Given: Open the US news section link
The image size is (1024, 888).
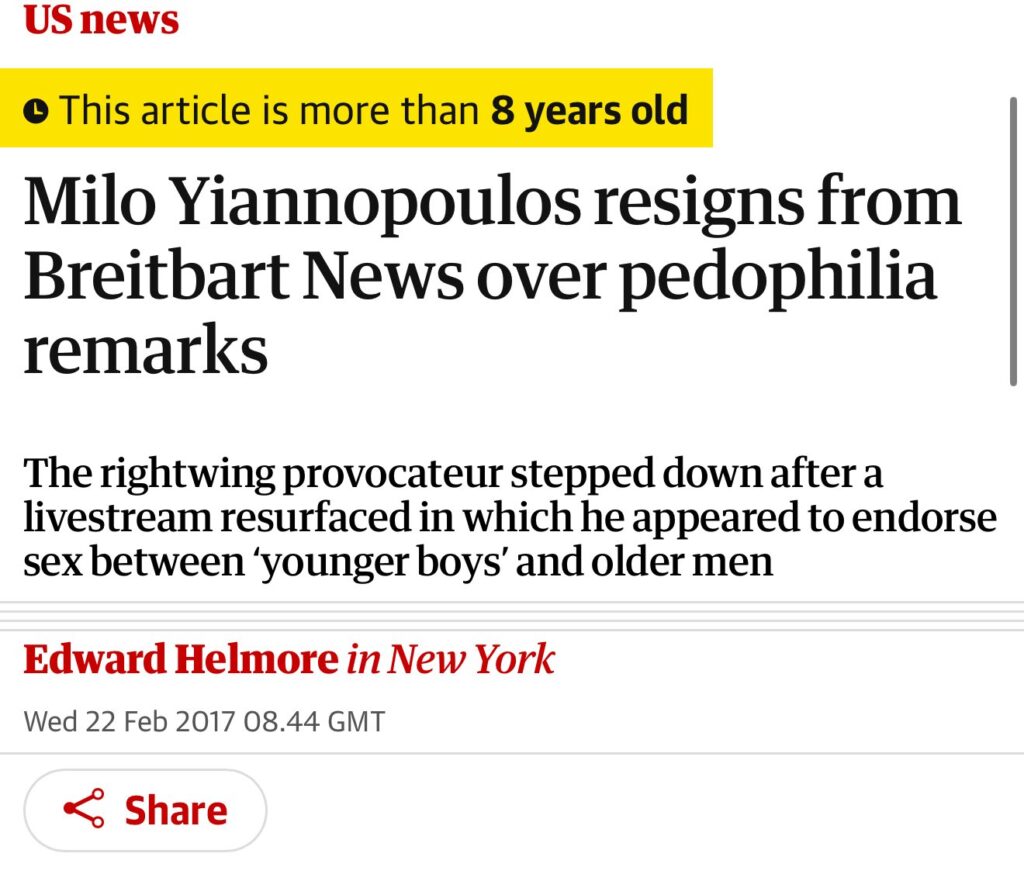Looking at the screenshot, I should coord(101,20).
